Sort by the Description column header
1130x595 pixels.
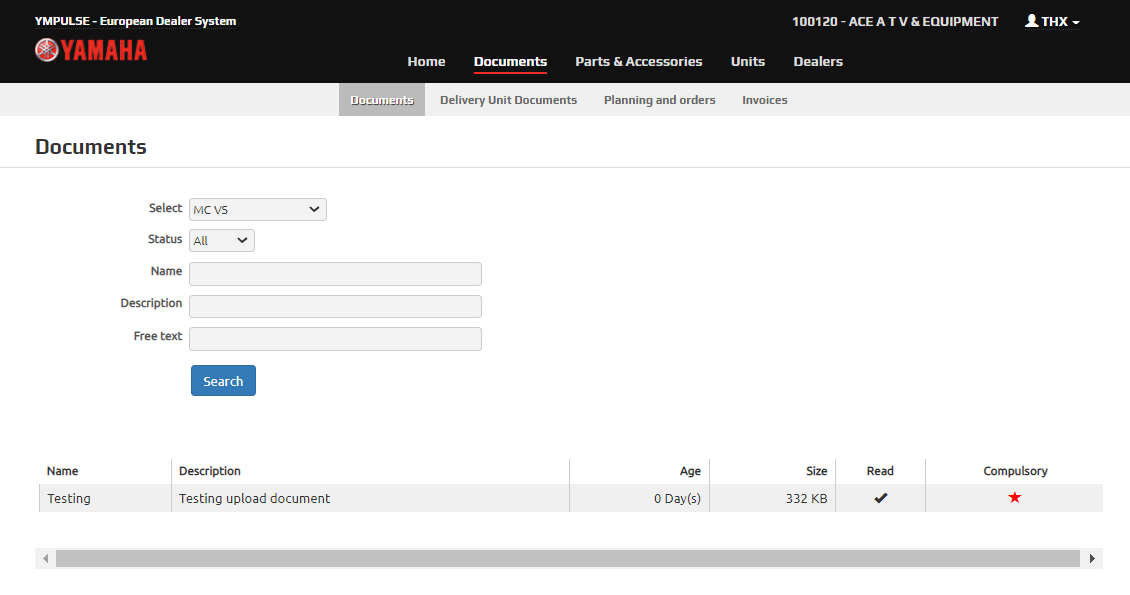[210, 471]
